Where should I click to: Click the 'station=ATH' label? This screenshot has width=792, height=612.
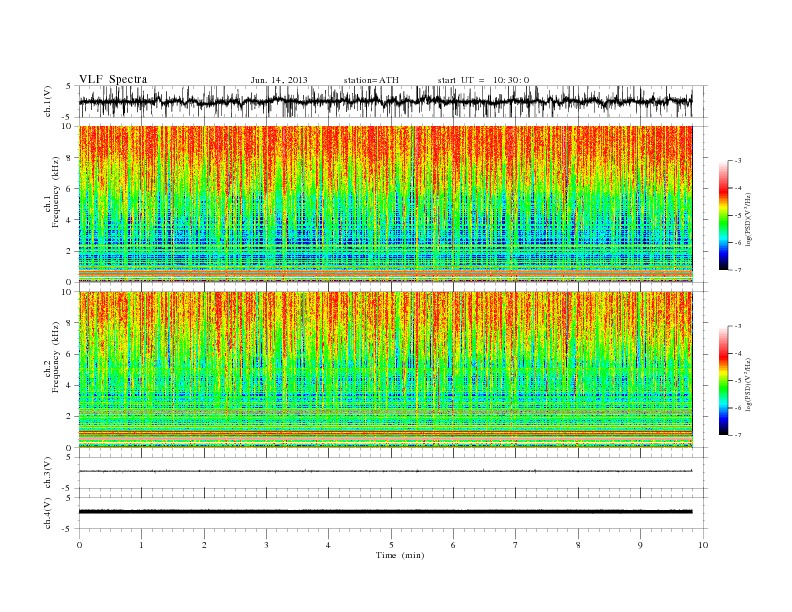pos(371,80)
